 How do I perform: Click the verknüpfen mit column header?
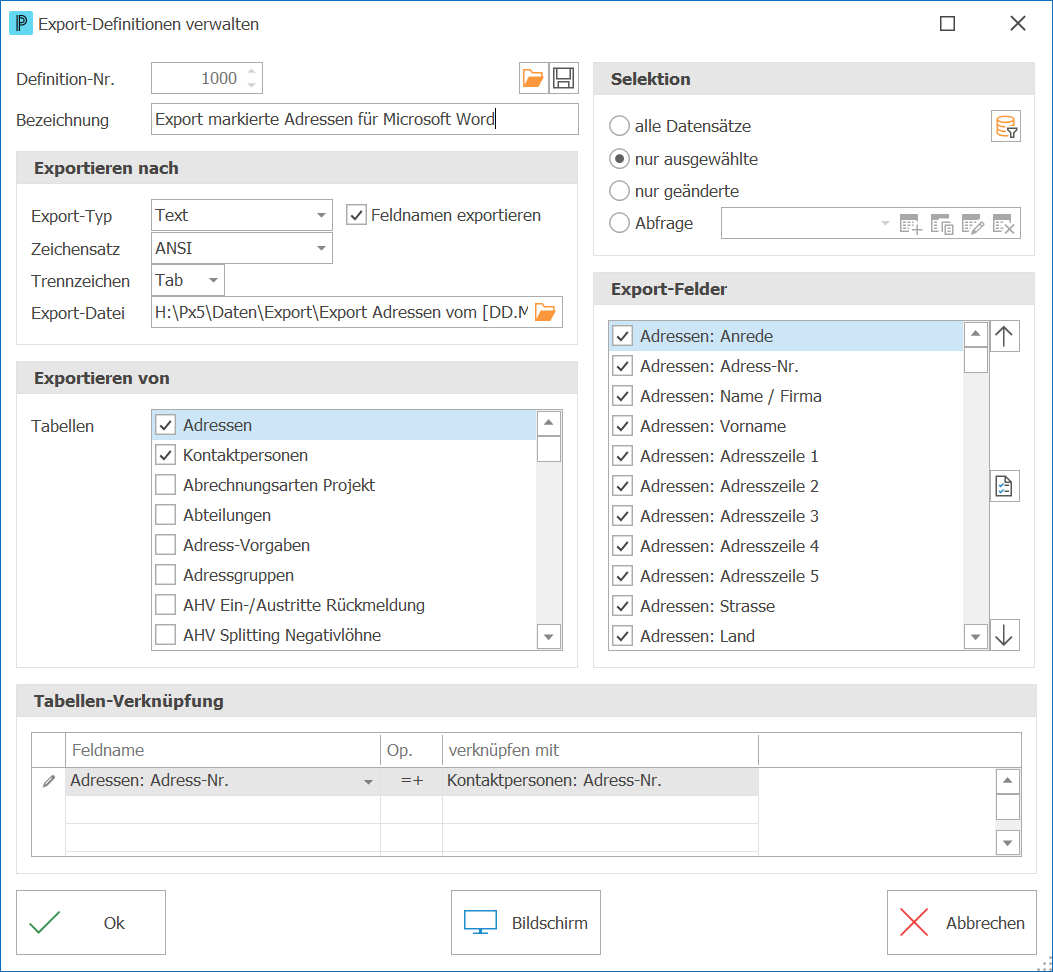click(x=600, y=750)
